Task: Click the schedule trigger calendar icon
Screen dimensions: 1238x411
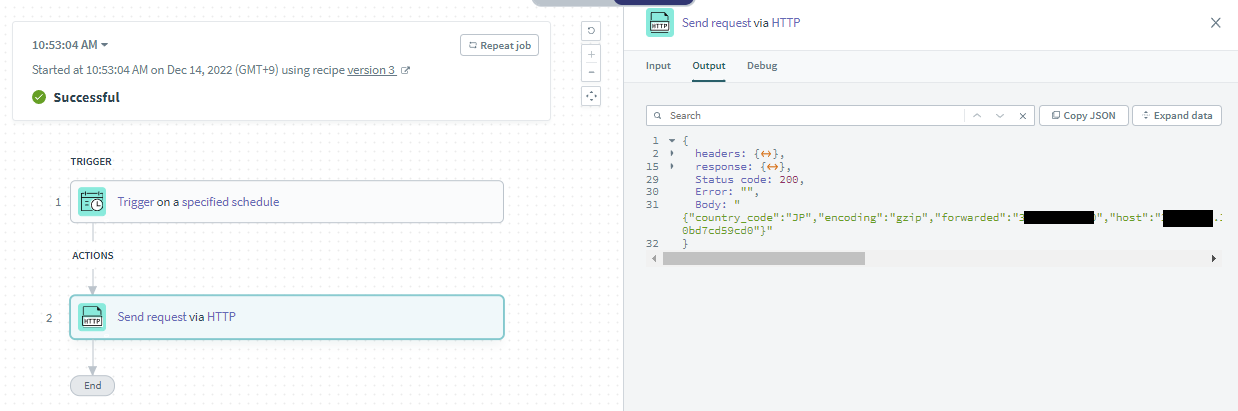Action: click(x=92, y=201)
